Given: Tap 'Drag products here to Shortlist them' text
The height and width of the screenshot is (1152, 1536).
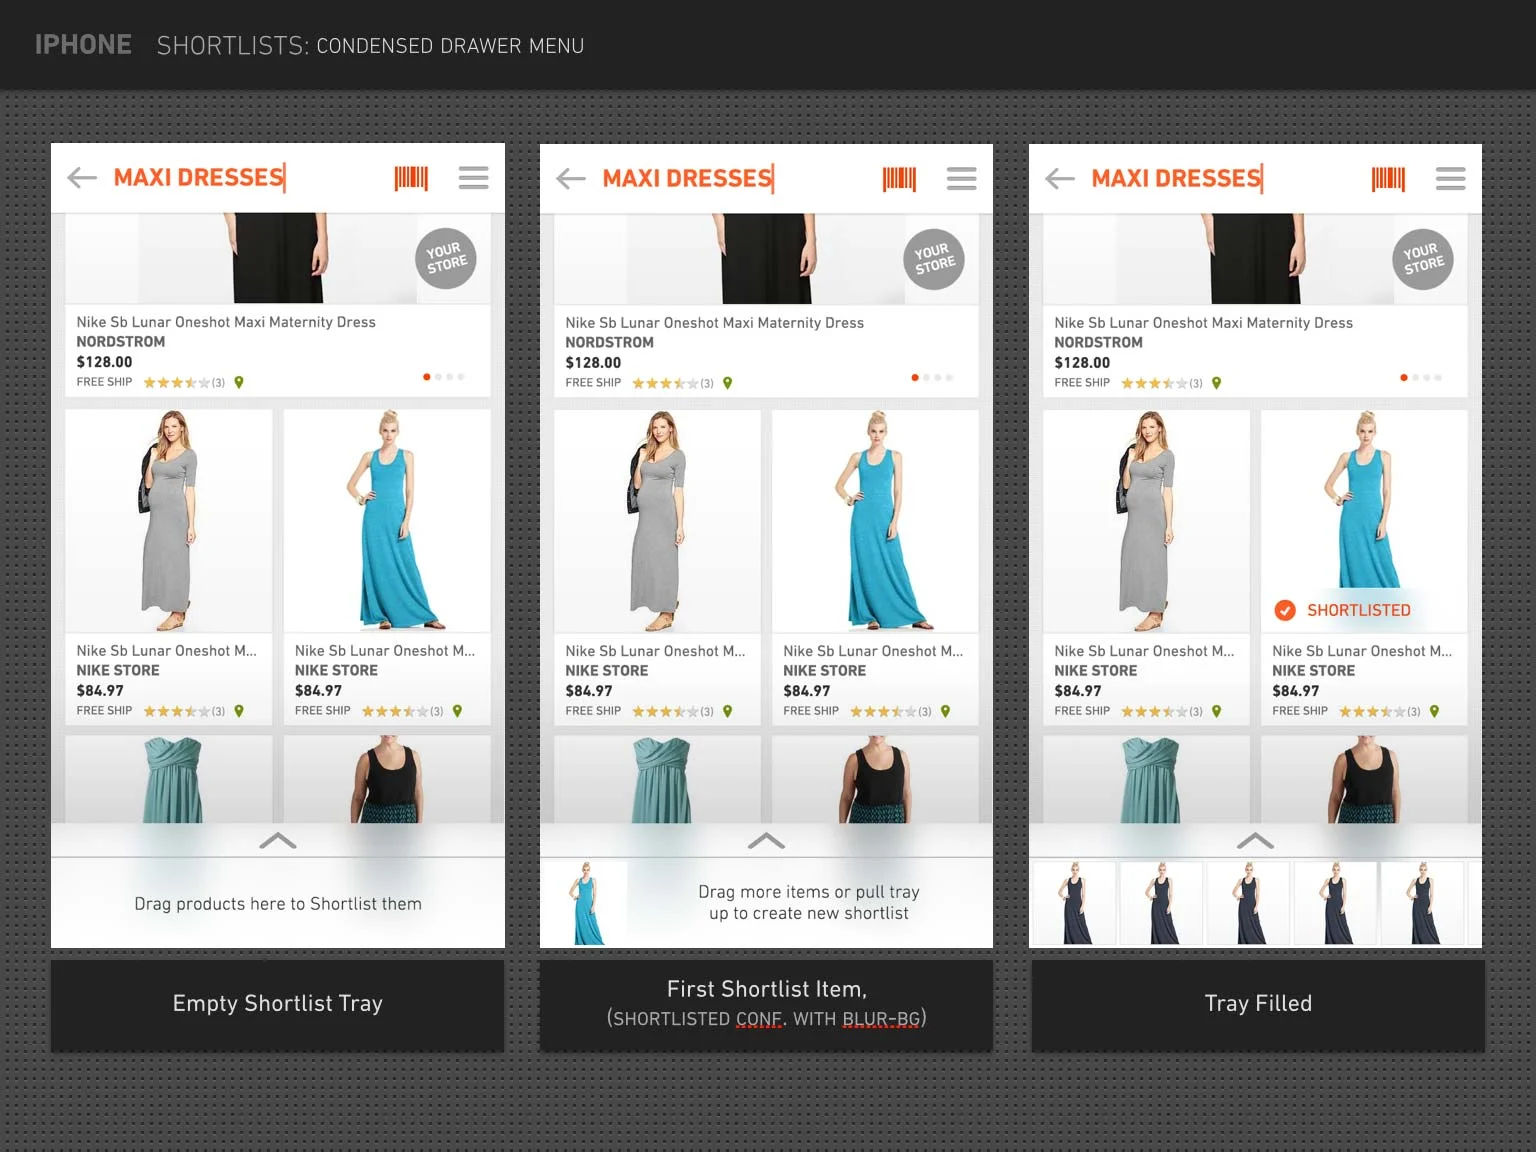Looking at the screenshot, I should tap(278, 904).
